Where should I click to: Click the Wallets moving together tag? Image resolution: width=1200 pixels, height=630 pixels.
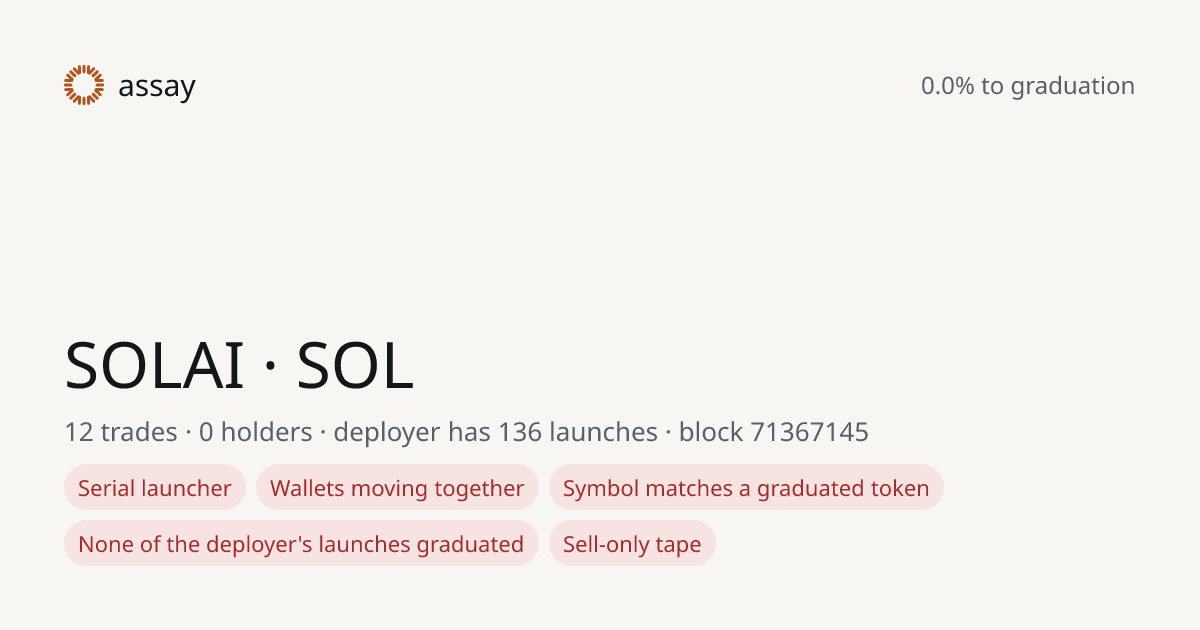[x=397, y=488]
